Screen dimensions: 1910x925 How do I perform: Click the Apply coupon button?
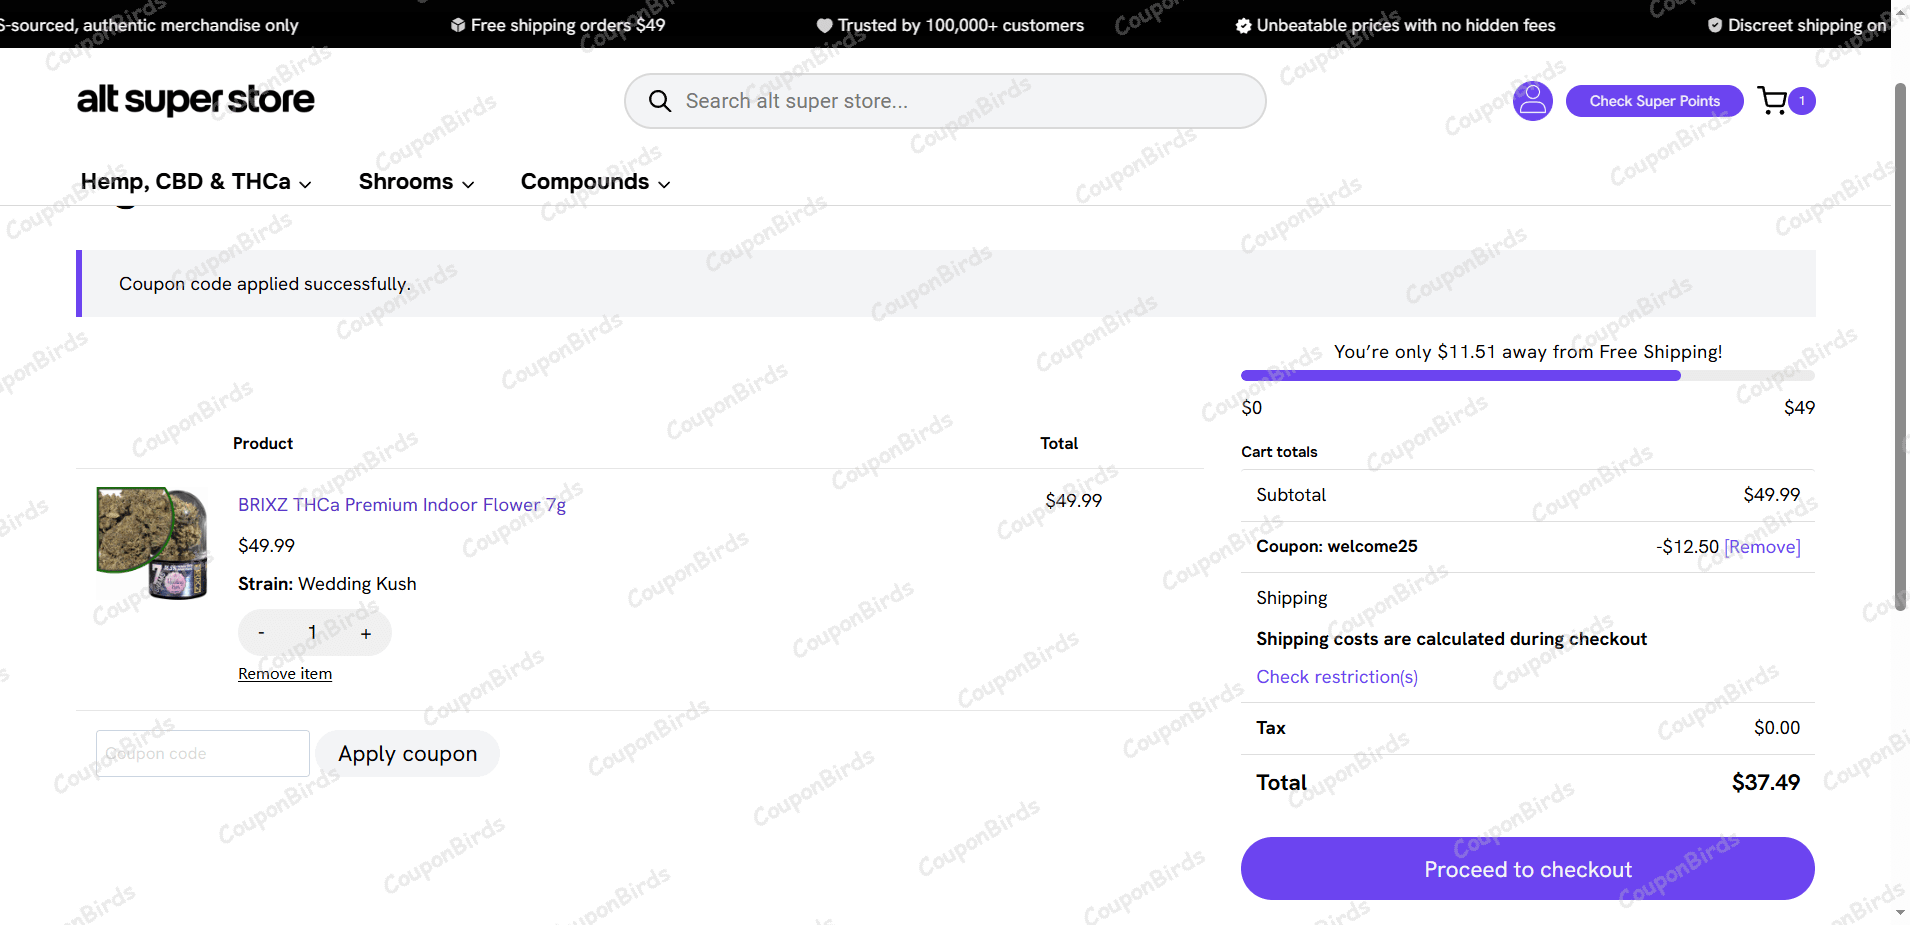pyautogui.click(x=407, y=754)
